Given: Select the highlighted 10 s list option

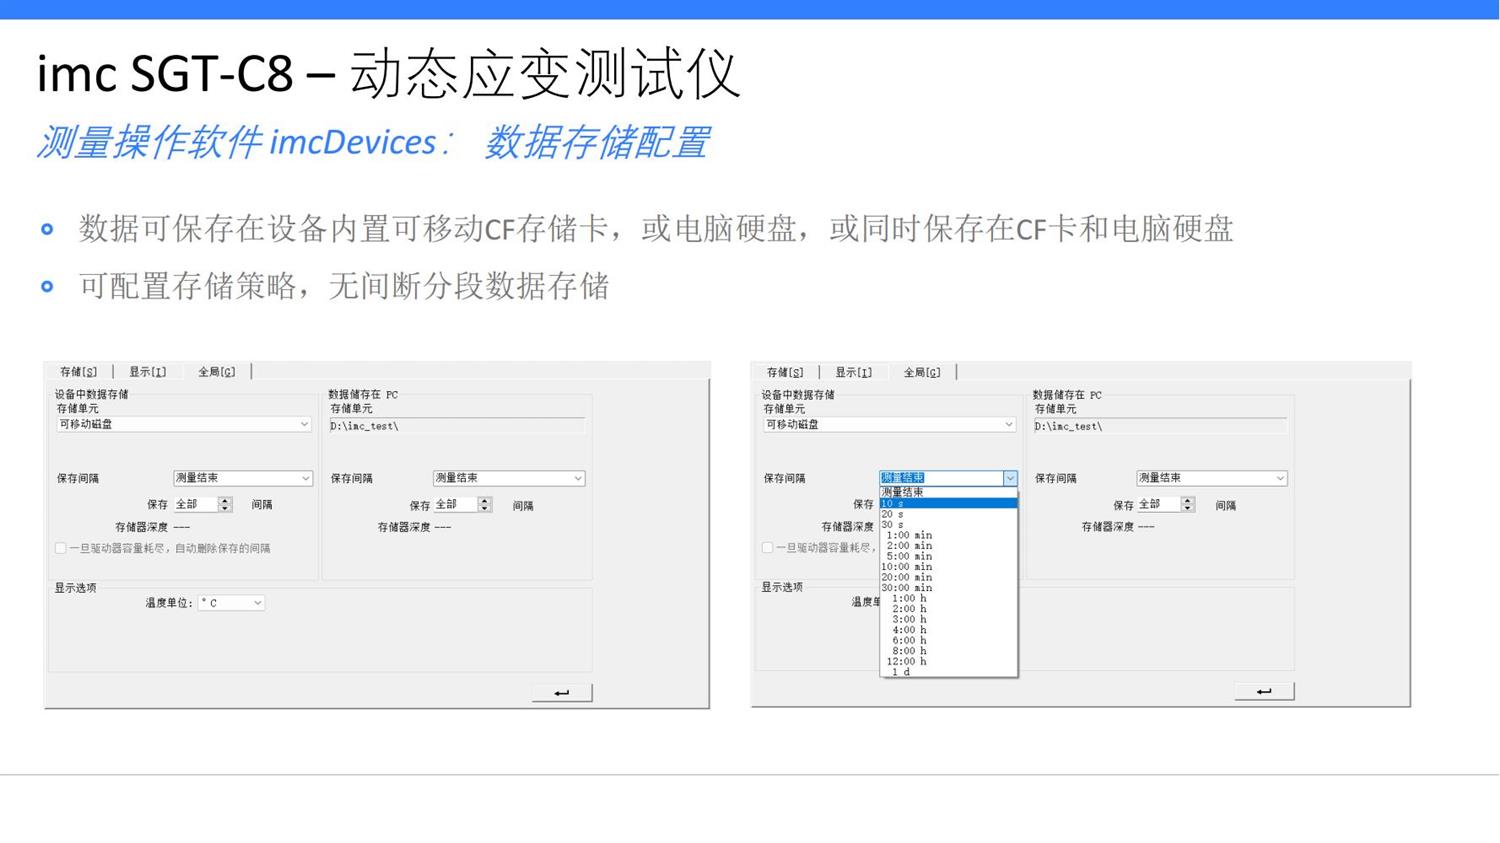Looking at the screenshot, I should point(948,503).
